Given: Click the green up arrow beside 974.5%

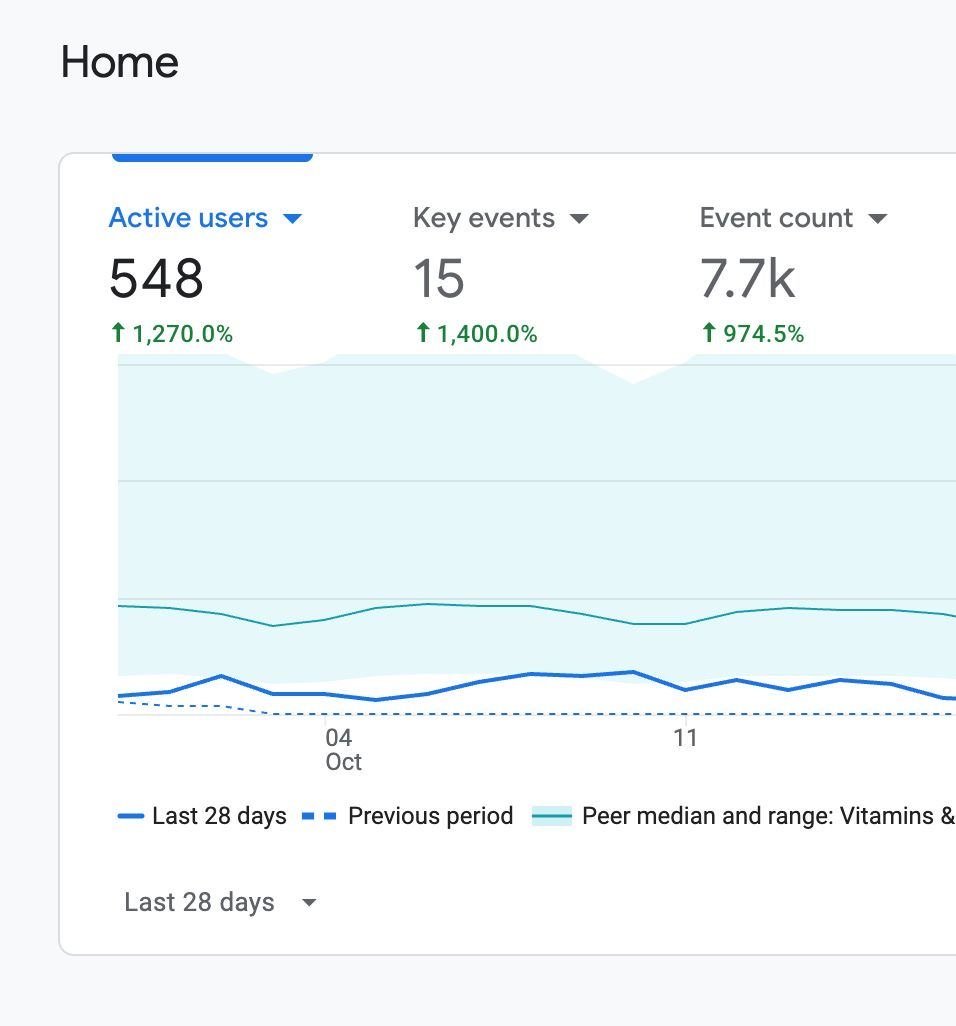Looking at the screenshot, I should (x=709, y=332).
